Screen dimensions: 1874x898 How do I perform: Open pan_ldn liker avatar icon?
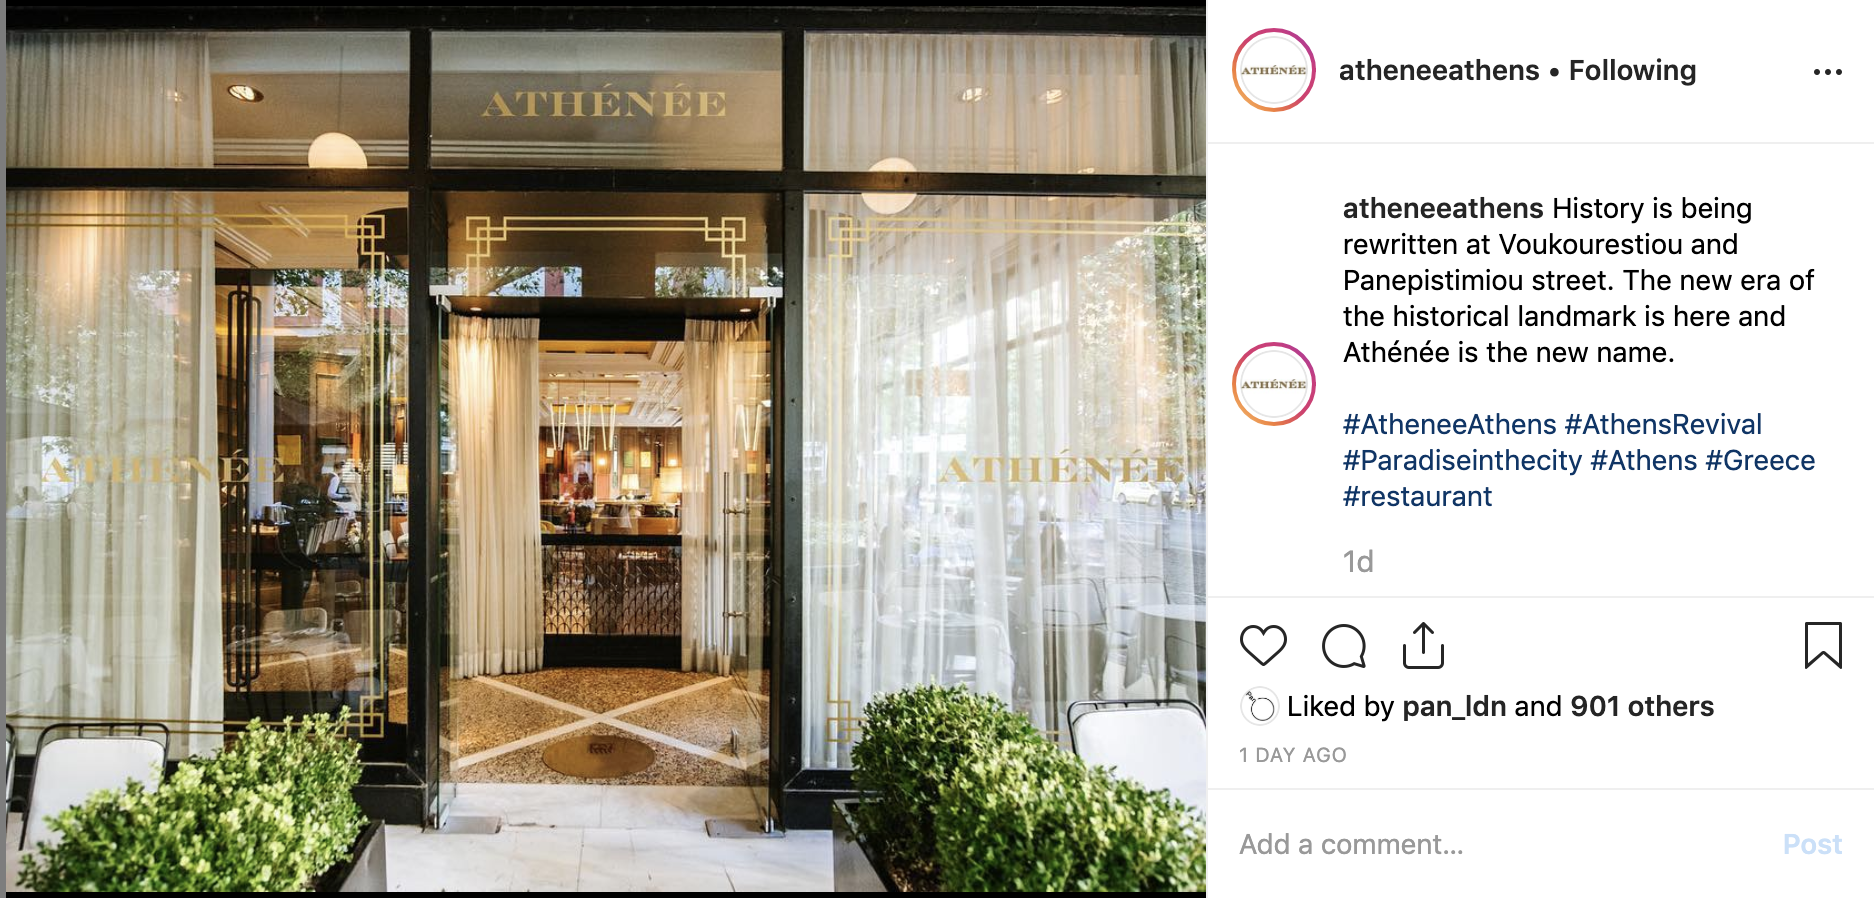point(1259,707)
